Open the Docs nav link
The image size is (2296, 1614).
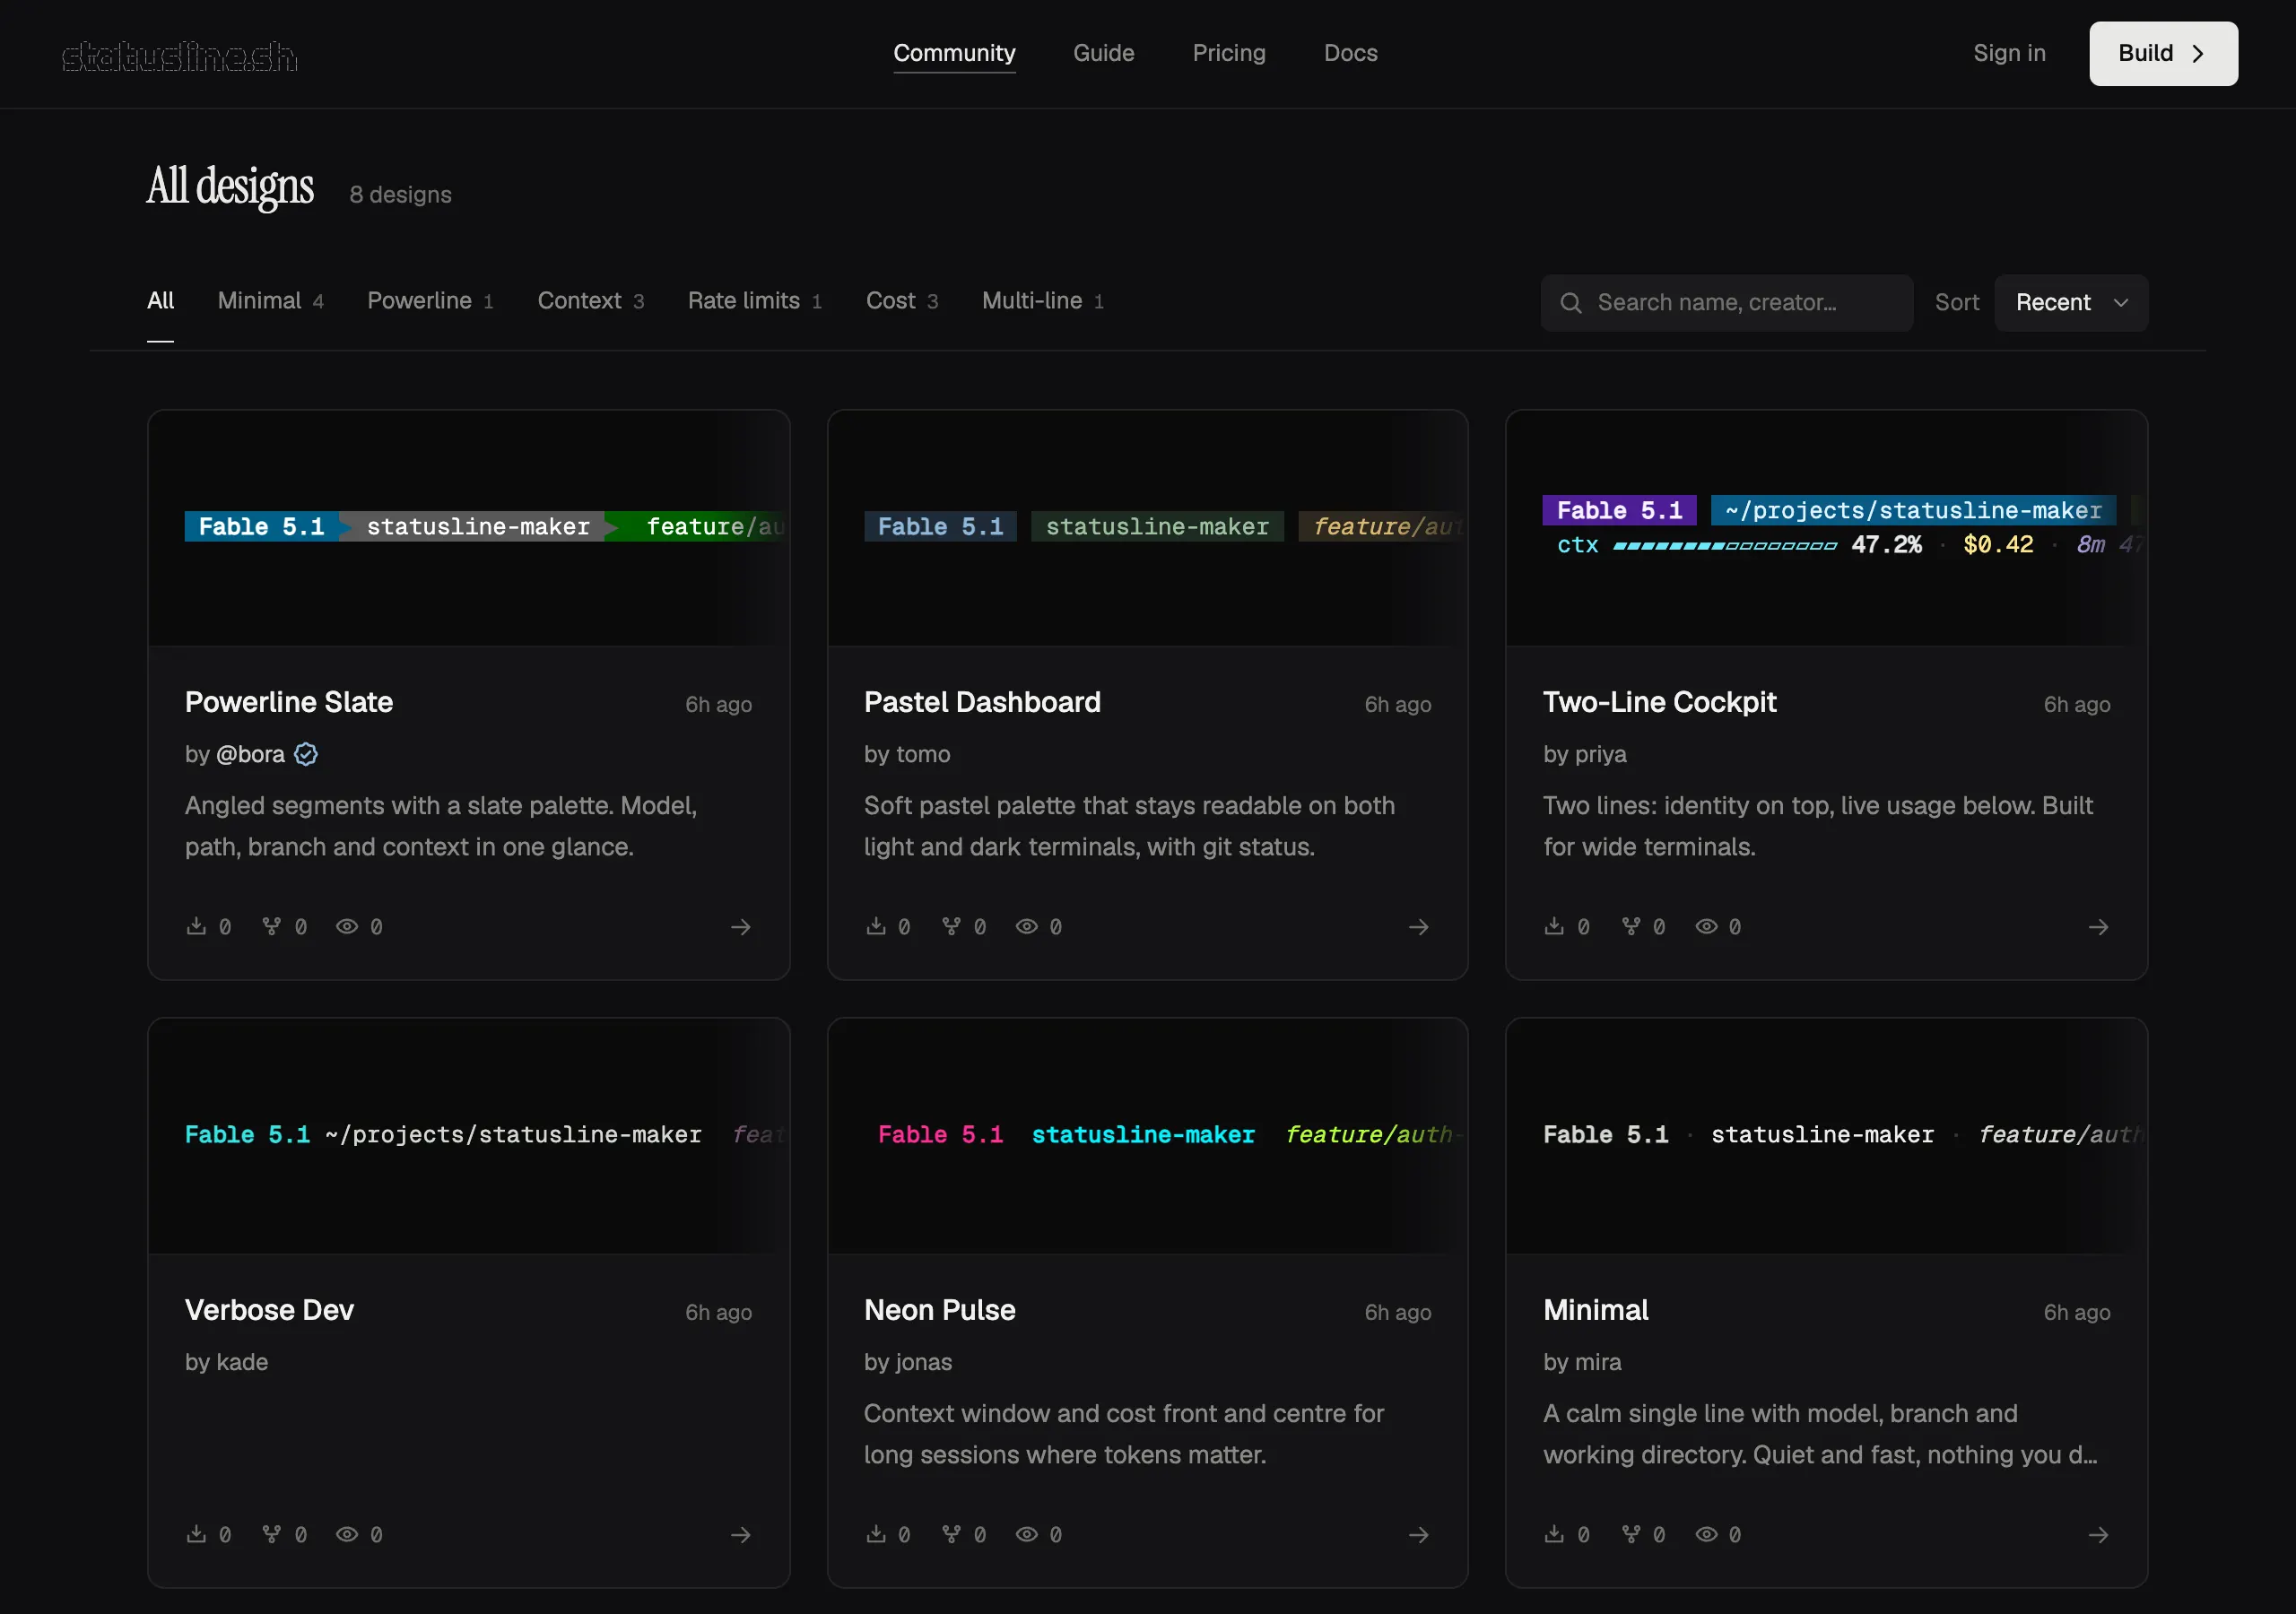click(x=1350, y=53)
